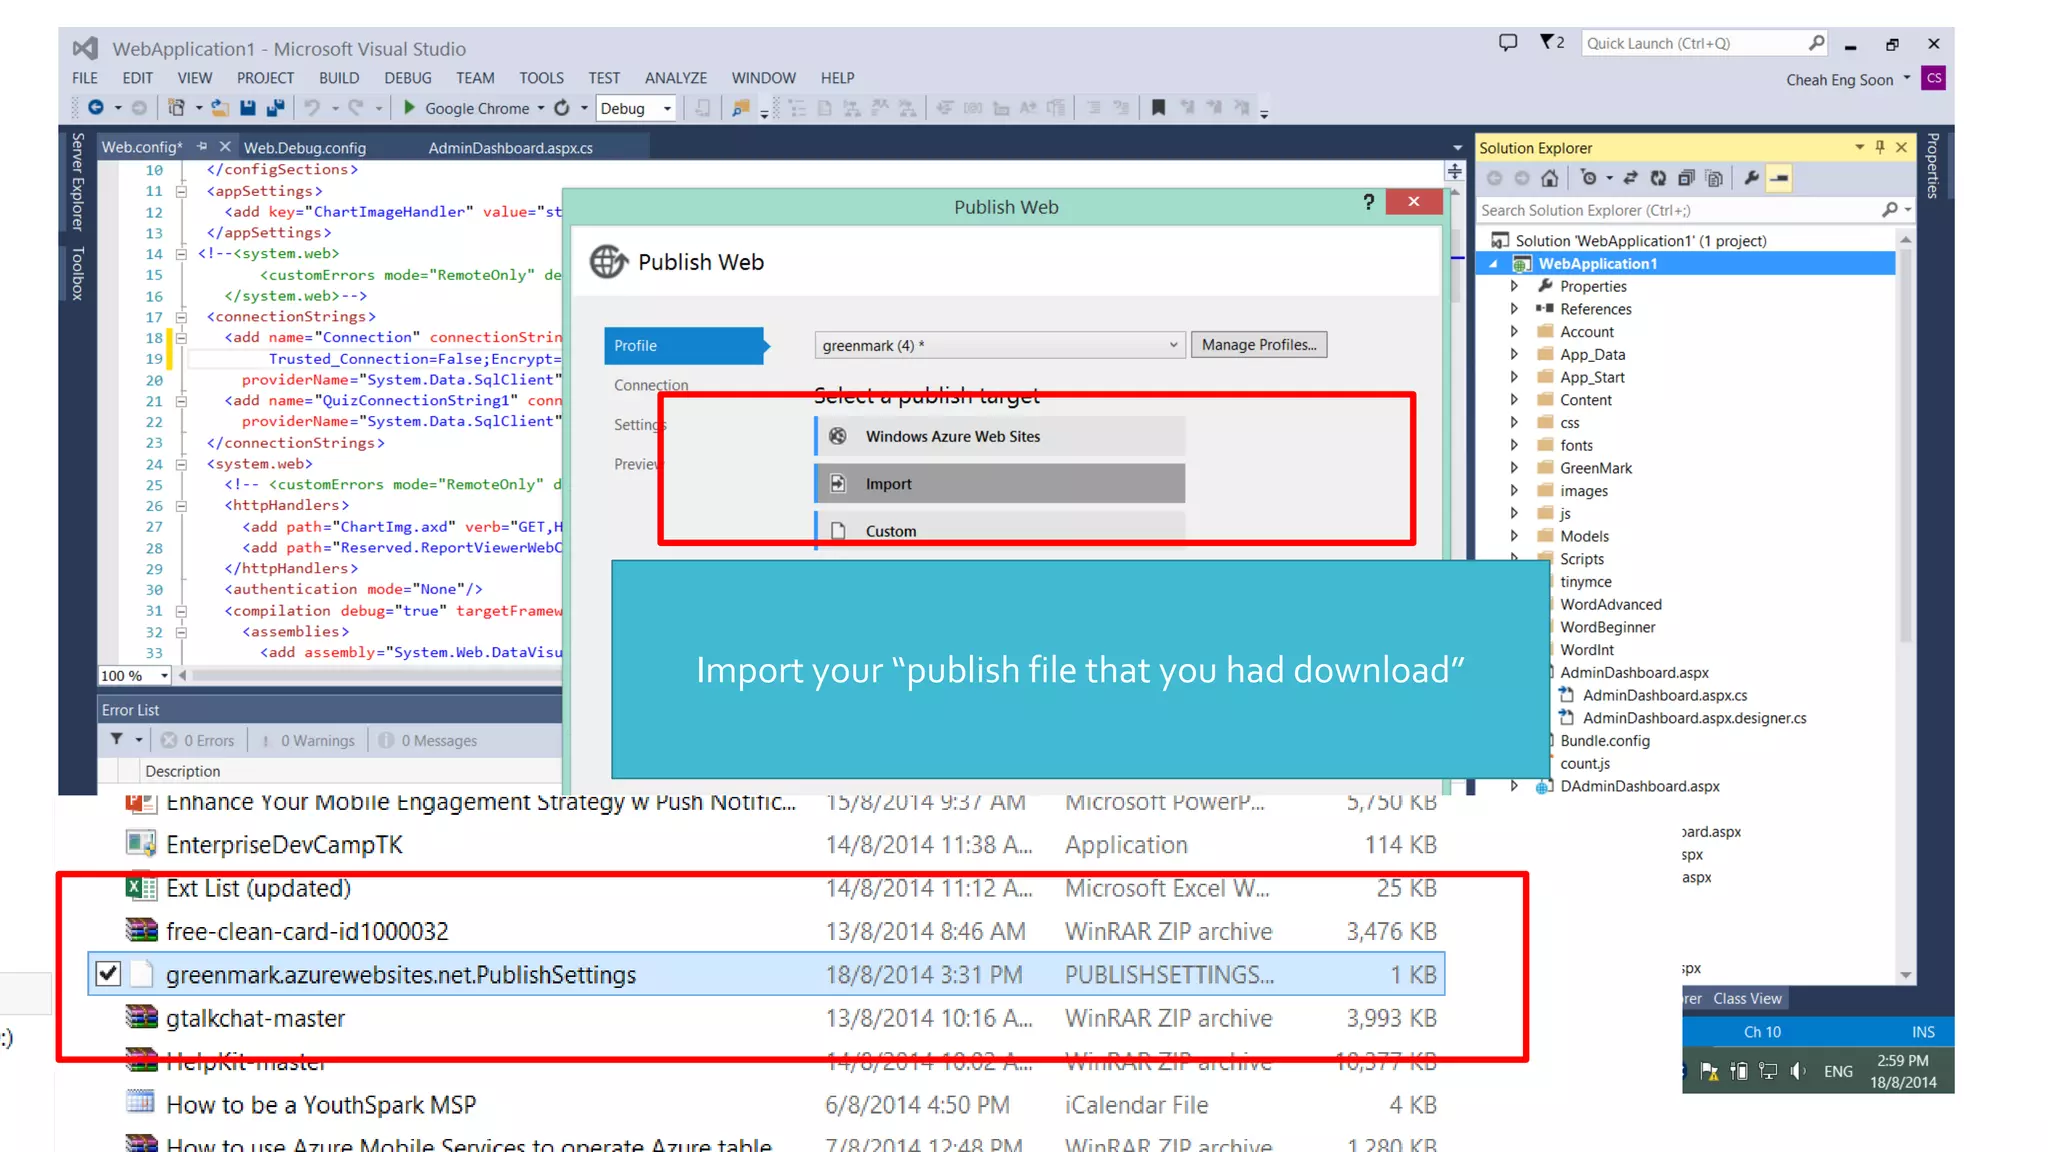The image size is (2048, 1152).
Task: Click the help question mark in Publish Web
Action: pyautogui.click(x=1368, y=202)
